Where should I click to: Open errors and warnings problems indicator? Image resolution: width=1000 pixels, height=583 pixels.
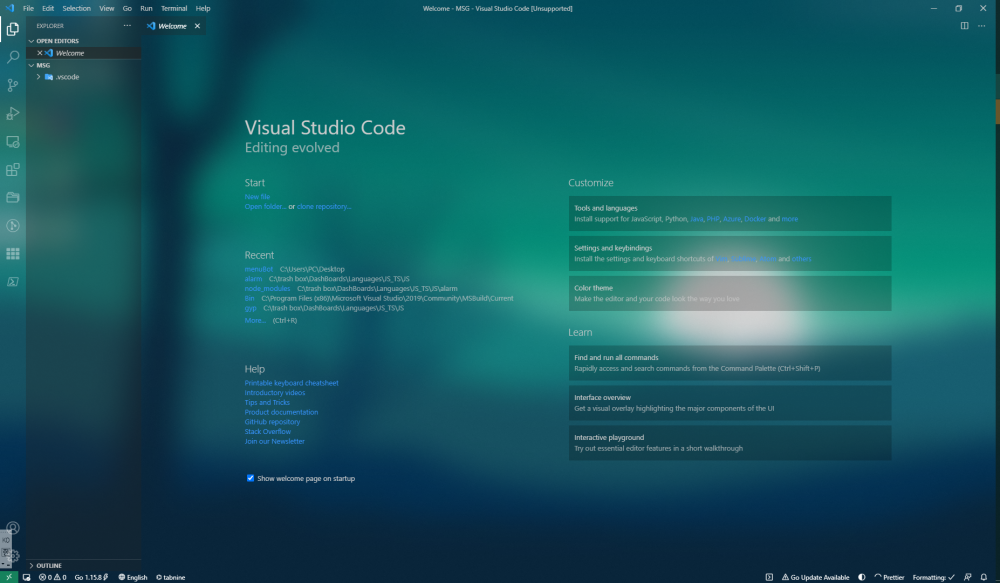[x=52, y=577]
